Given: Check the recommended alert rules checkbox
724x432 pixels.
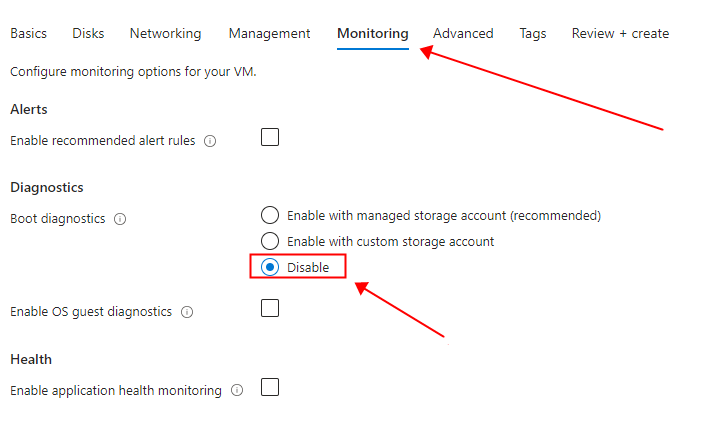Looking at the screenshot, I should point(270,138).
